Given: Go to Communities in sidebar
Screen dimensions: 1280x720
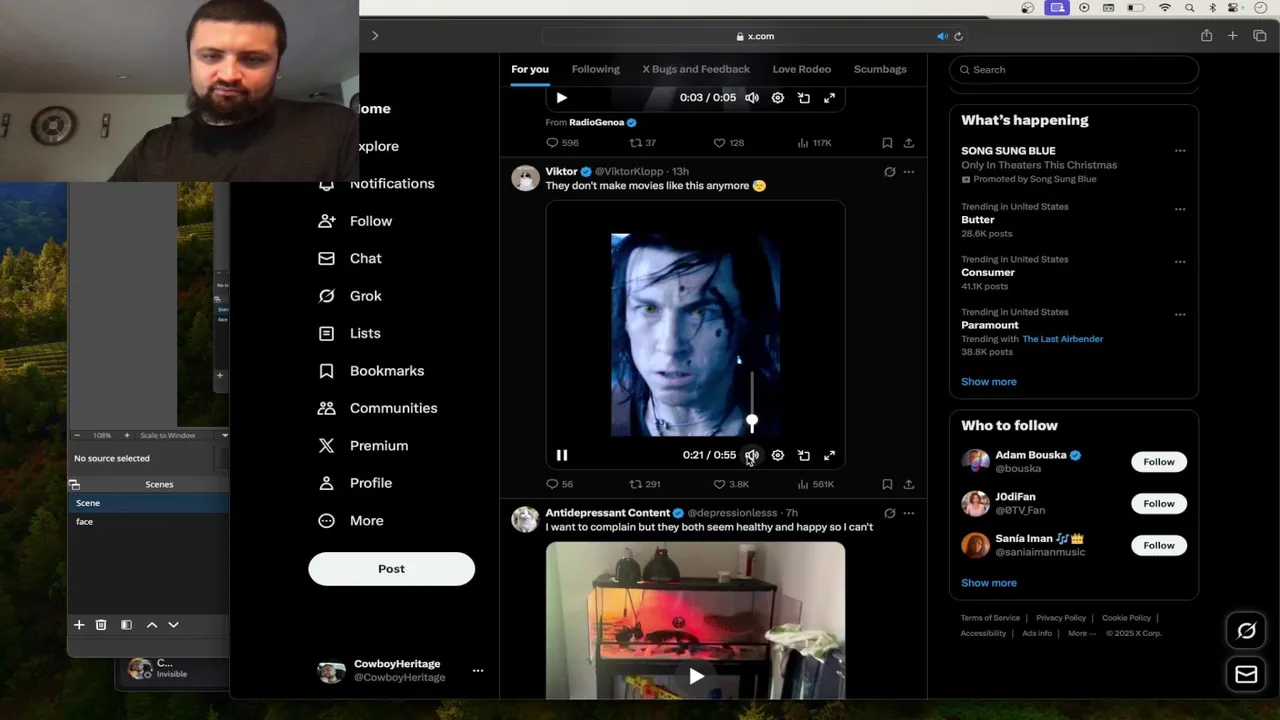Looking at the screenshot, I should pyautogui.click(x=377, y=408).
